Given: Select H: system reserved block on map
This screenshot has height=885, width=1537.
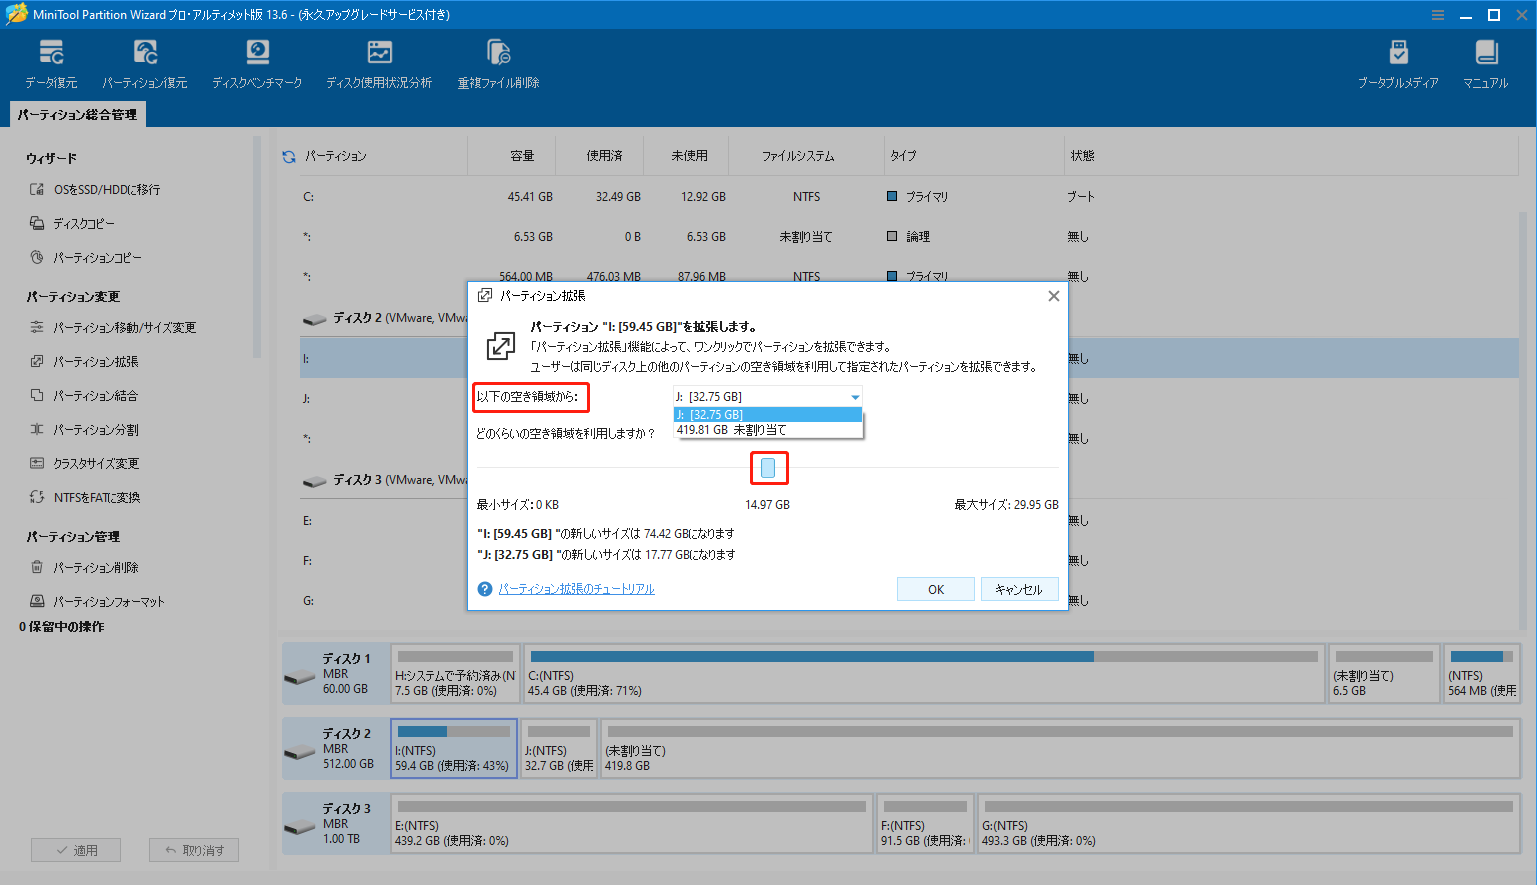Looking at the screenshot, I should point(455,674).
